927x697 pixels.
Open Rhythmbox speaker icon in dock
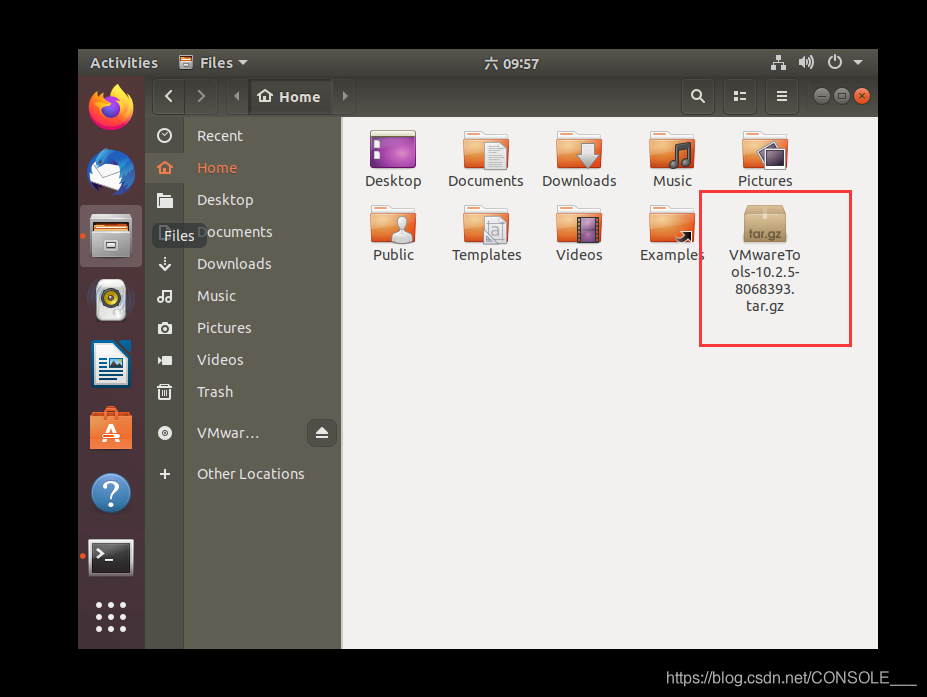pyautogui.click(x=111, y=300)
